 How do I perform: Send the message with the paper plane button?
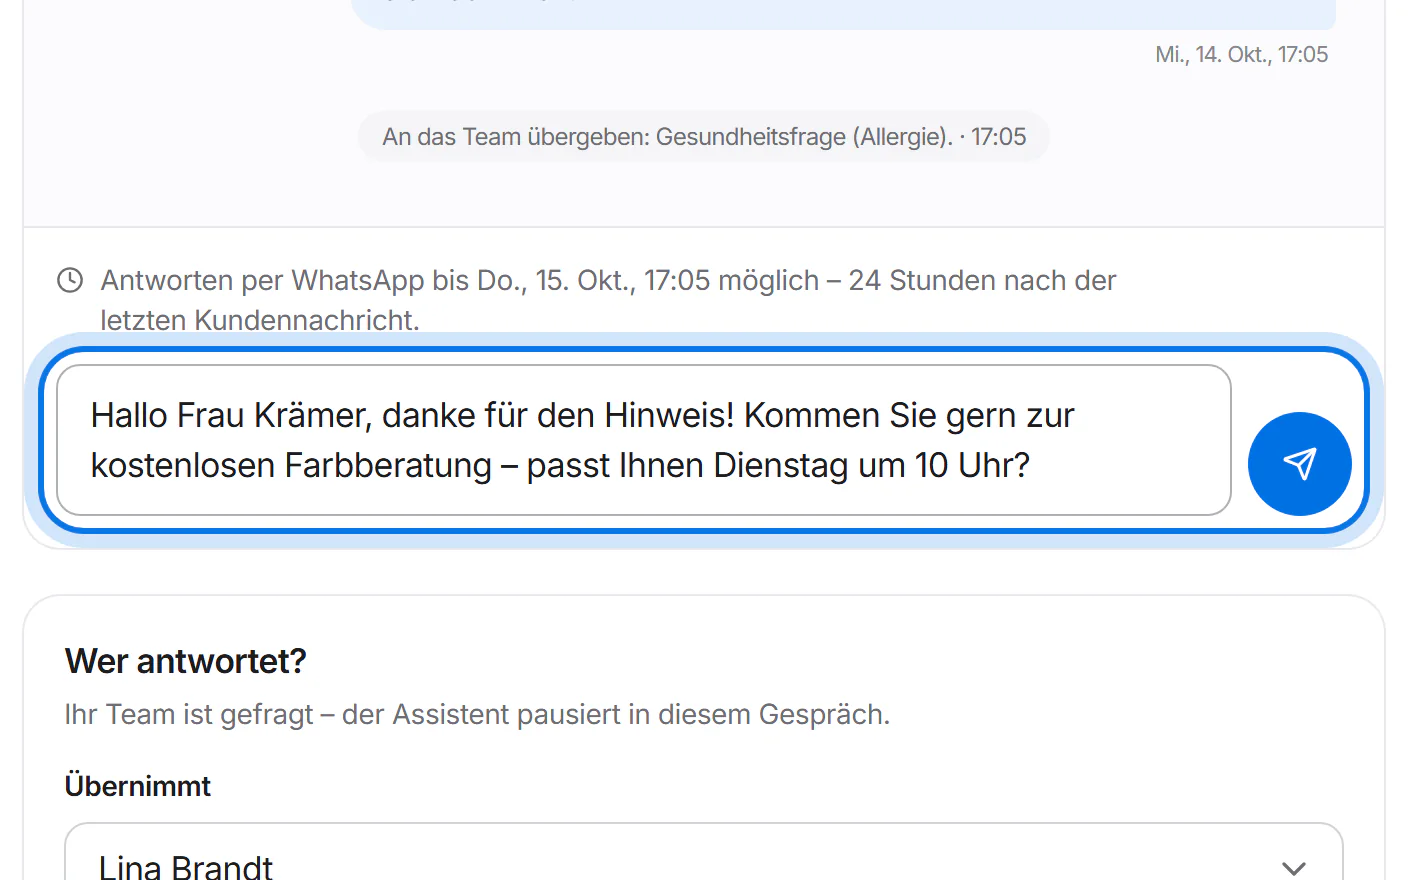point(1299,464)
